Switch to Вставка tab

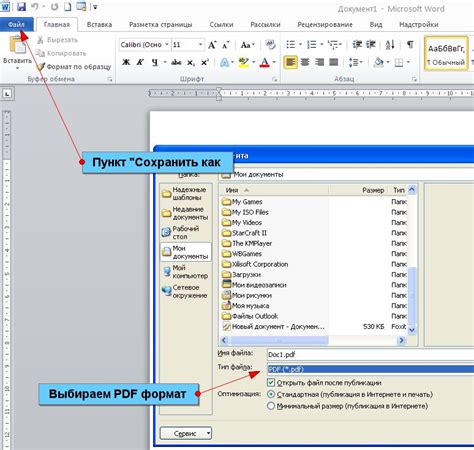click(x=99, y=25)
